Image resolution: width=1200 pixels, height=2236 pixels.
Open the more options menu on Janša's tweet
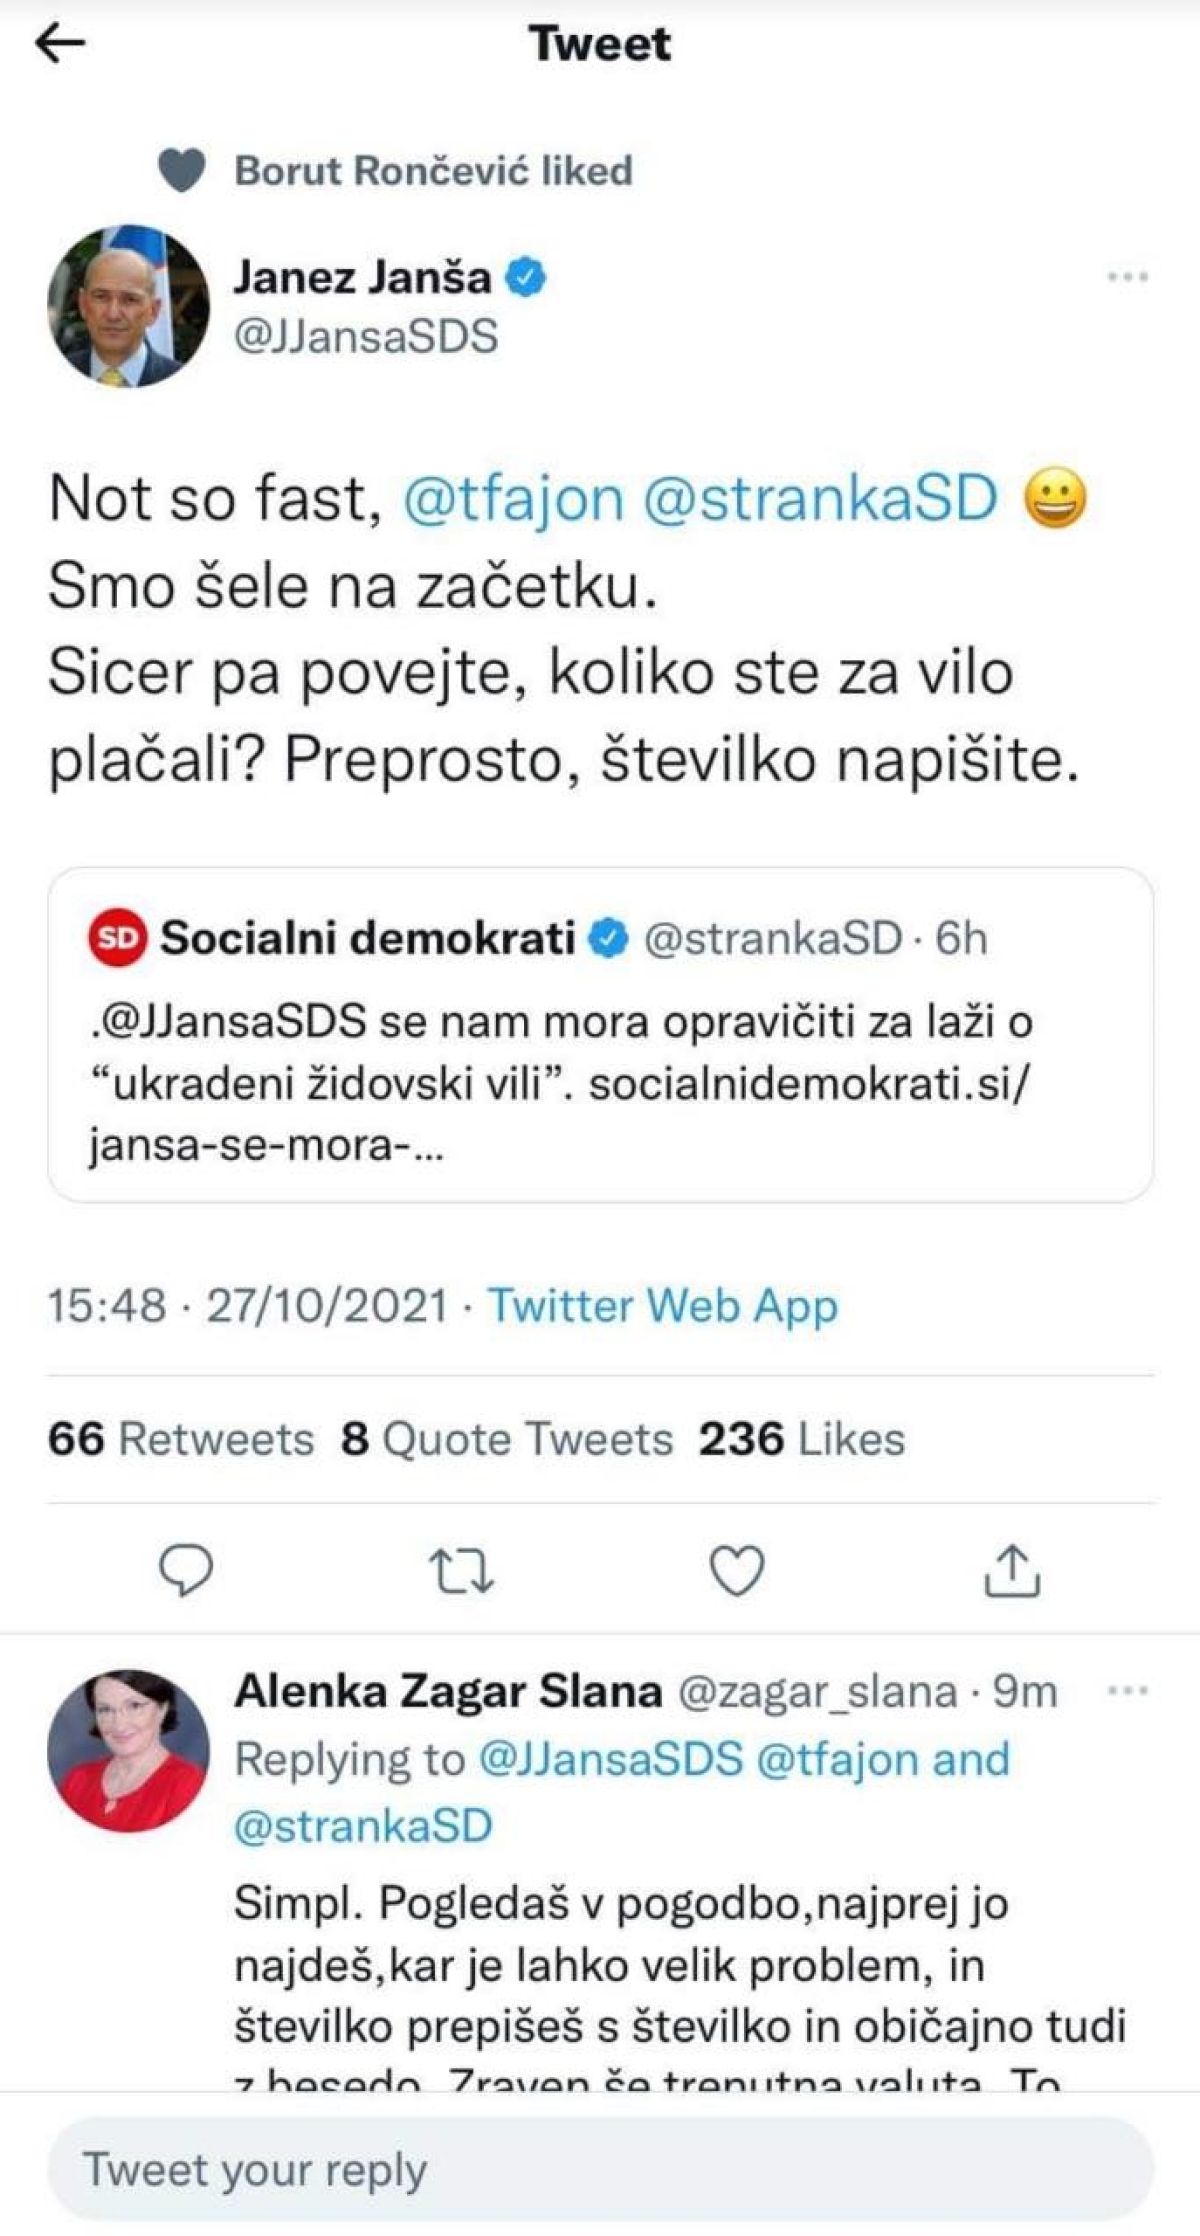coord(1127,277)
